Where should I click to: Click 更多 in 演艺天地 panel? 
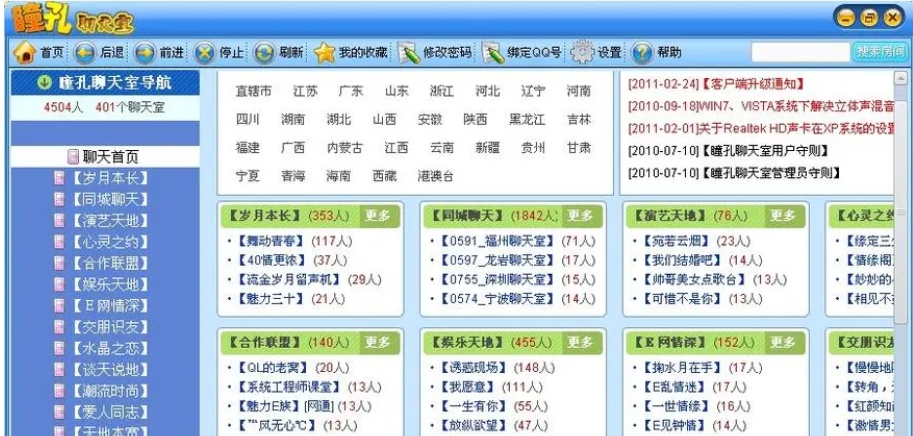[785, 216]
